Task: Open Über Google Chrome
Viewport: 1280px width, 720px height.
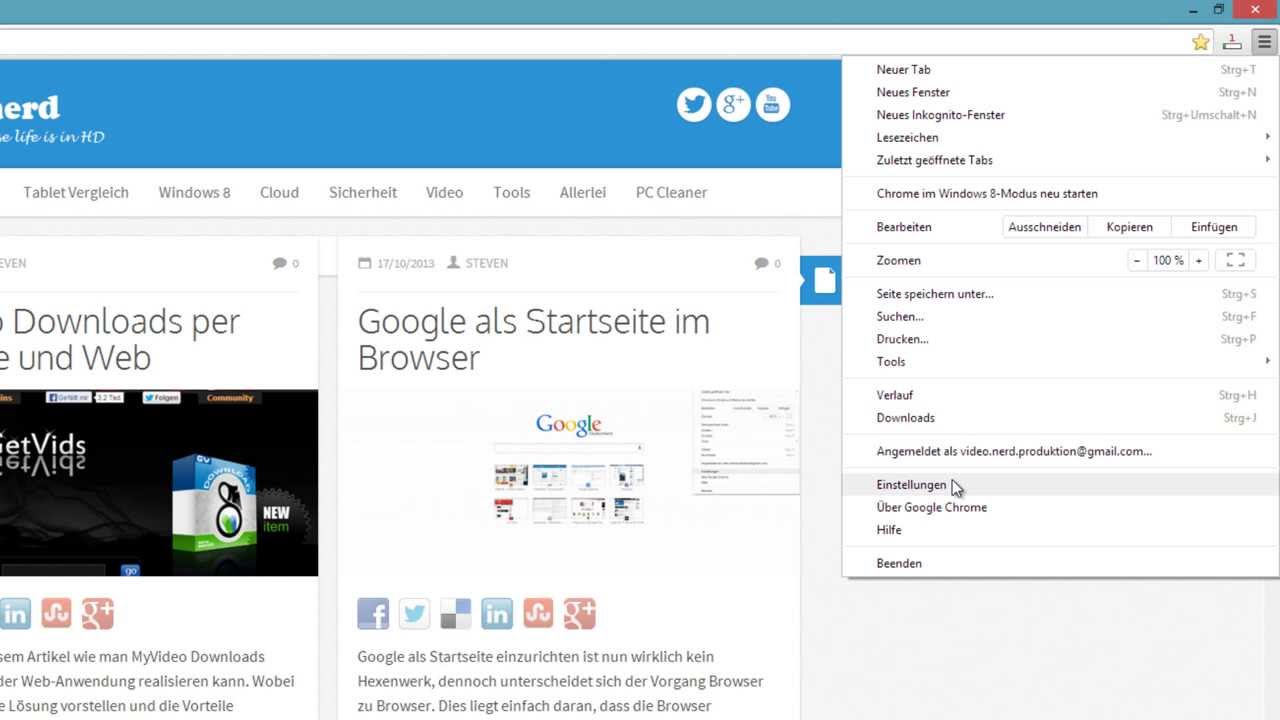Action: (1061, 507)
